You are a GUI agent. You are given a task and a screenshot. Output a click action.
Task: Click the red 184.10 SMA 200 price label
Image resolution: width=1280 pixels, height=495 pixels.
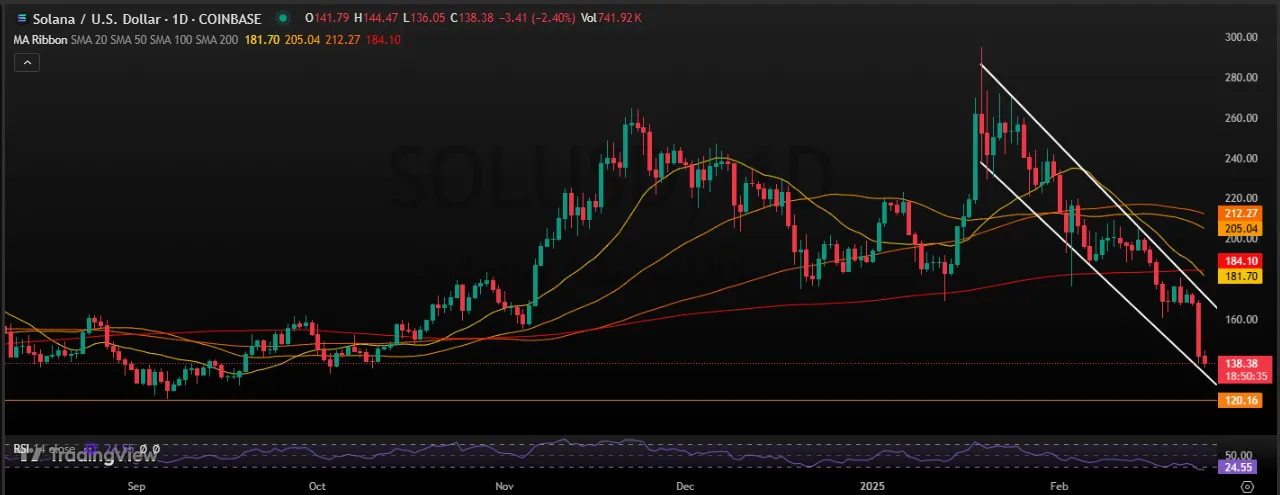coord(1236,260)
